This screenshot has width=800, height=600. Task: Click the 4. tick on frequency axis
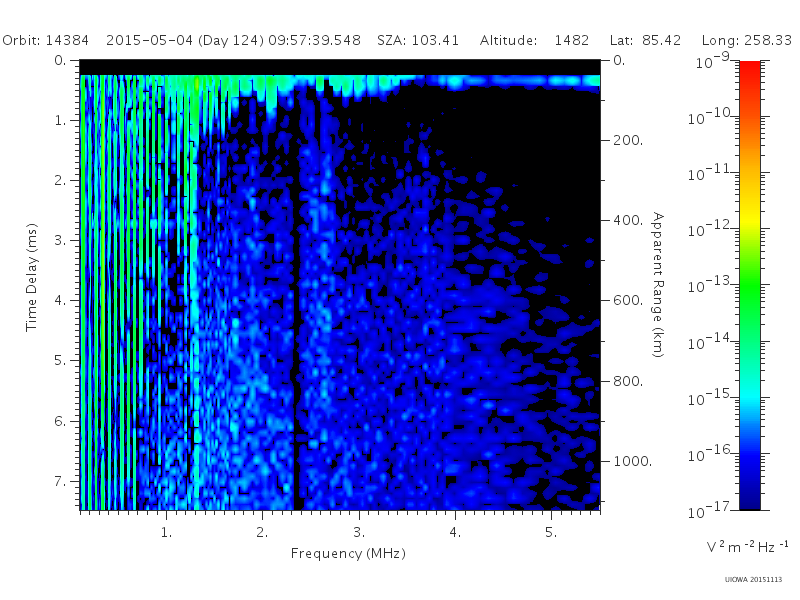tap(455, 532)
